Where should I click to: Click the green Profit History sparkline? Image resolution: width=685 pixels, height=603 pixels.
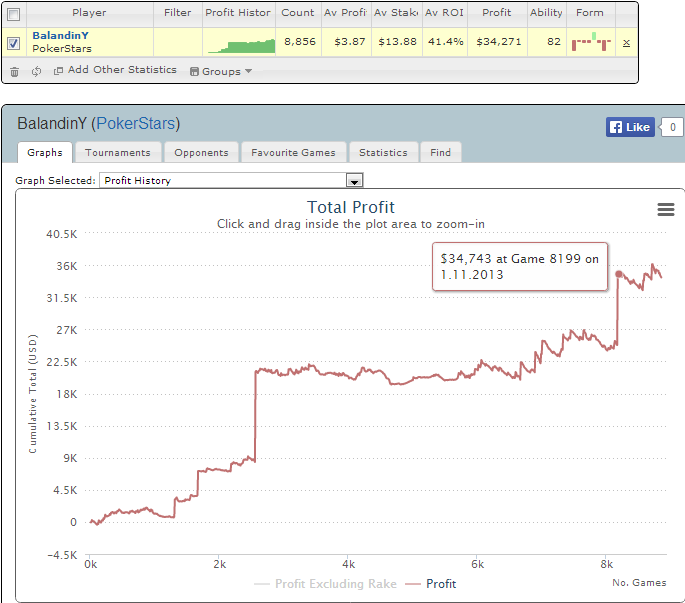click(x=242, y=45)
